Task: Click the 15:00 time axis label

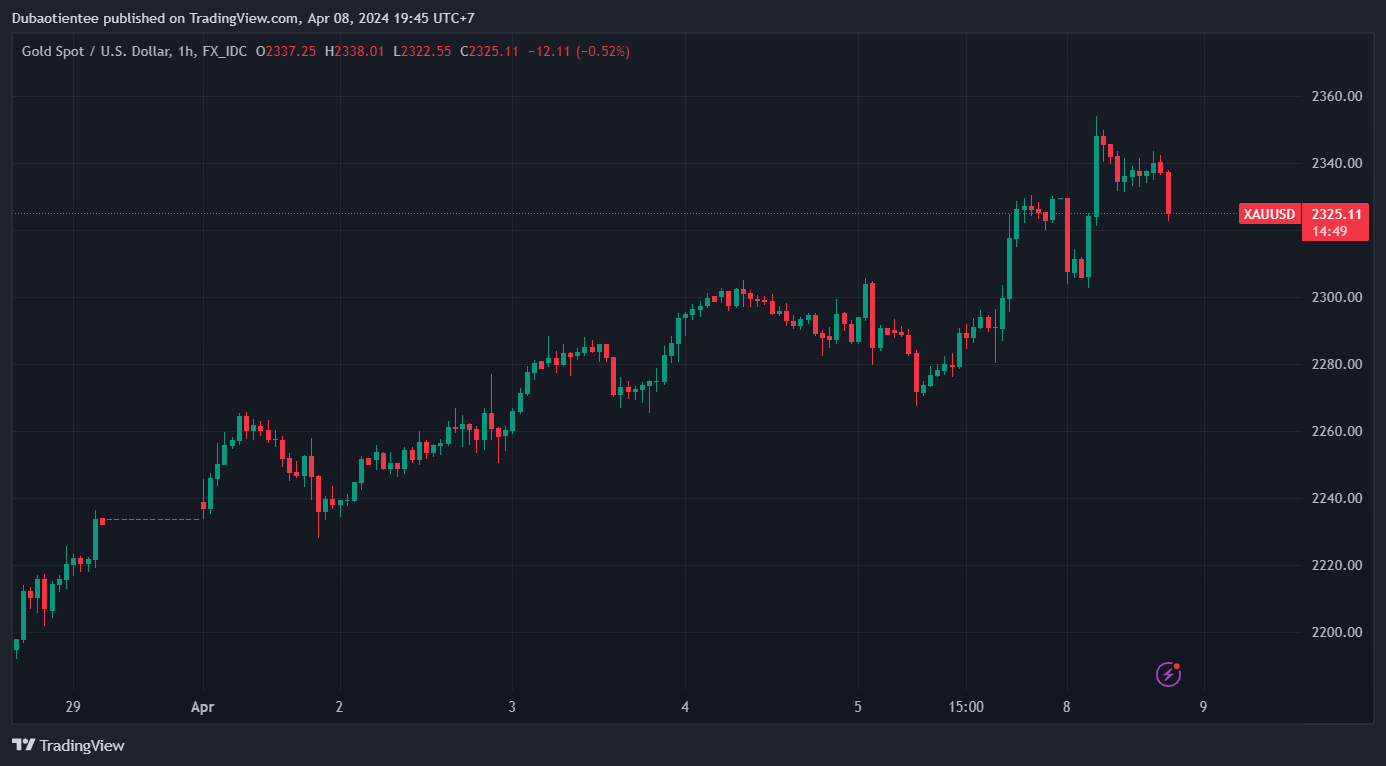Action: pos(966,707)
